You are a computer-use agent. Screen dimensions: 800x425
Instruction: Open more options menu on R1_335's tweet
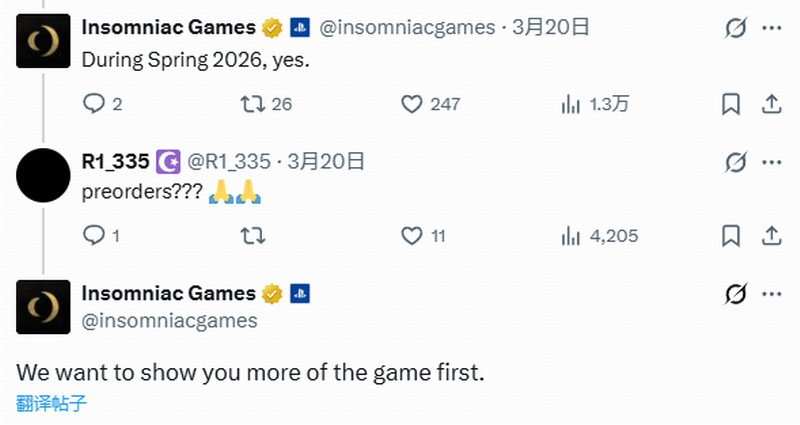tap(771, 161)
